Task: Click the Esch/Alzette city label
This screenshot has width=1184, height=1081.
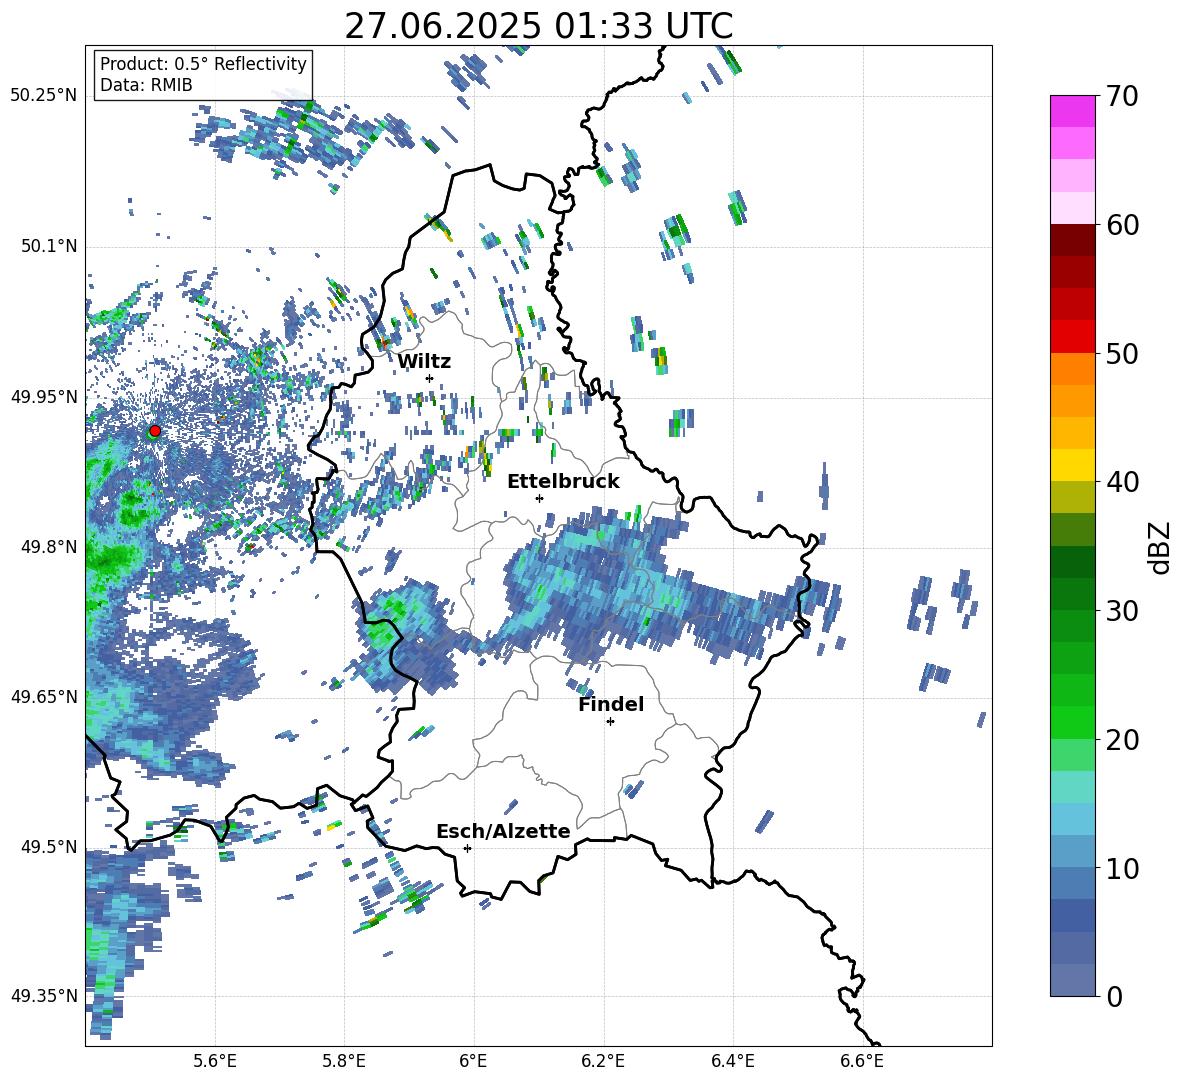Action: [x=503, y=831]
